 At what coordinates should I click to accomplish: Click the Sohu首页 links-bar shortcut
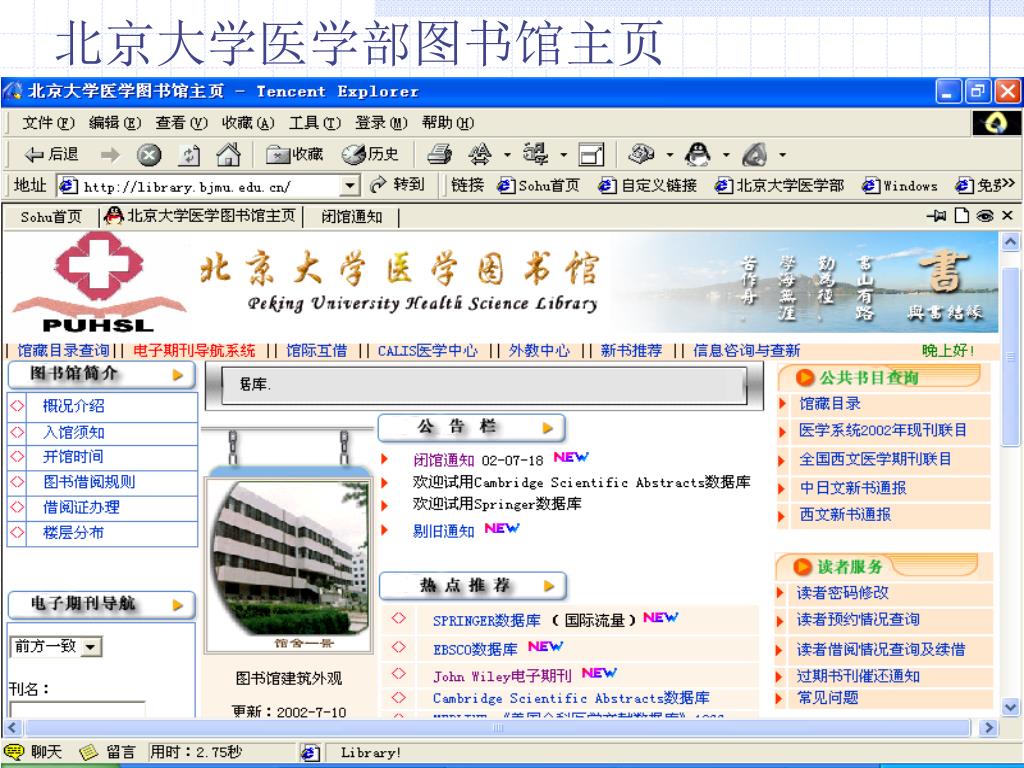(x=538, y=186)
